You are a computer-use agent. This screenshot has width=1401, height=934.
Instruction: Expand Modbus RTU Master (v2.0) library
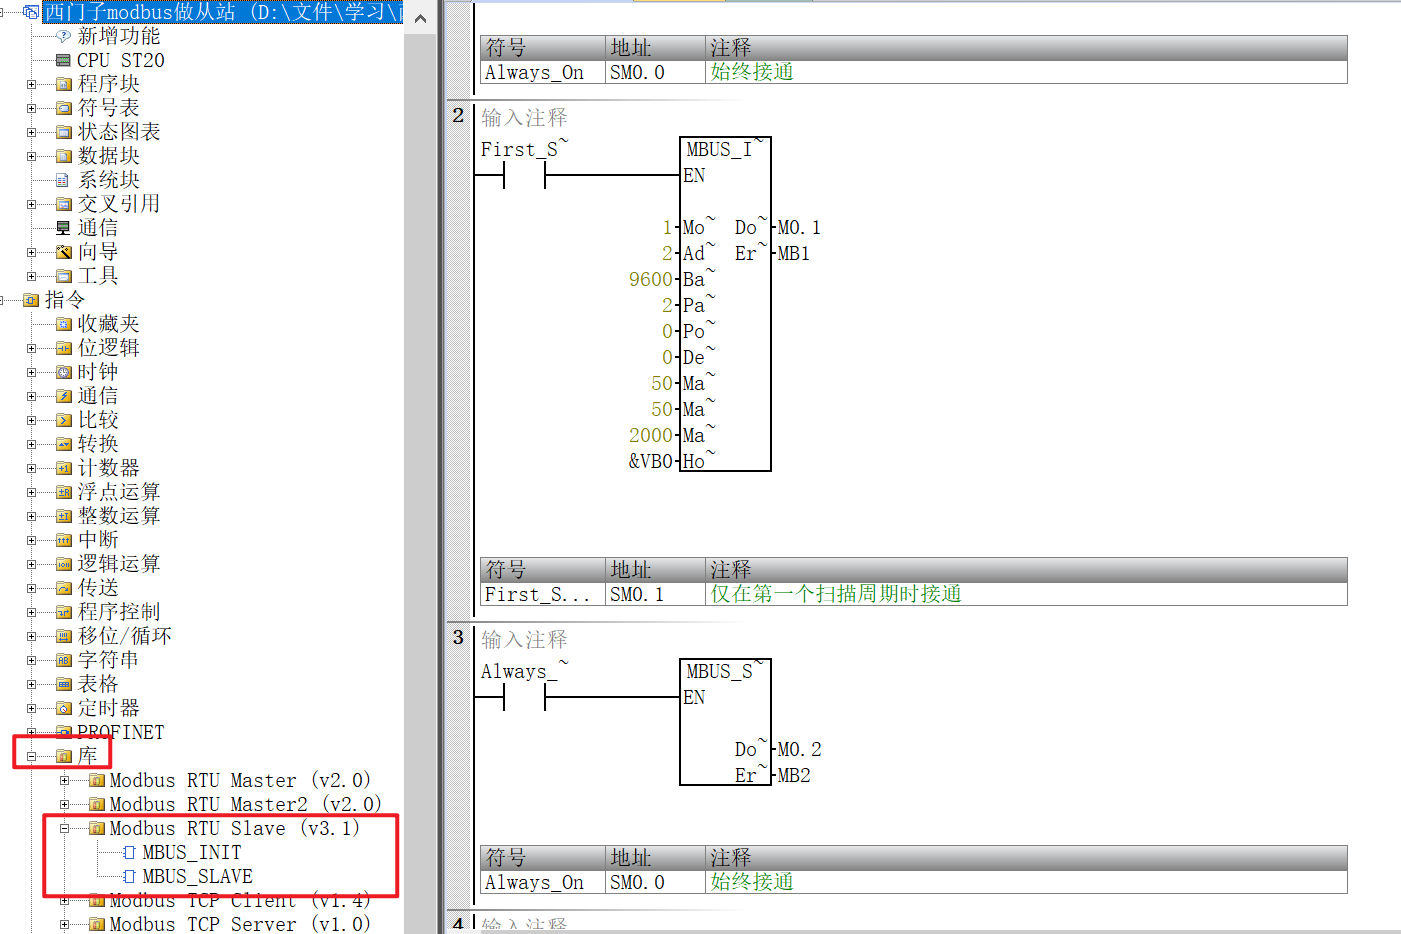65,781
